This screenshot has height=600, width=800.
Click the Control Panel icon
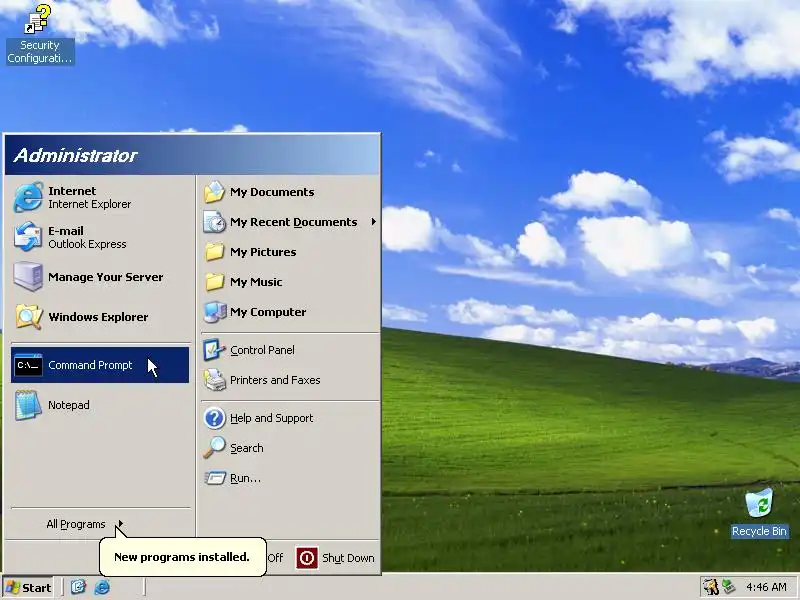[x=215, y=350]
